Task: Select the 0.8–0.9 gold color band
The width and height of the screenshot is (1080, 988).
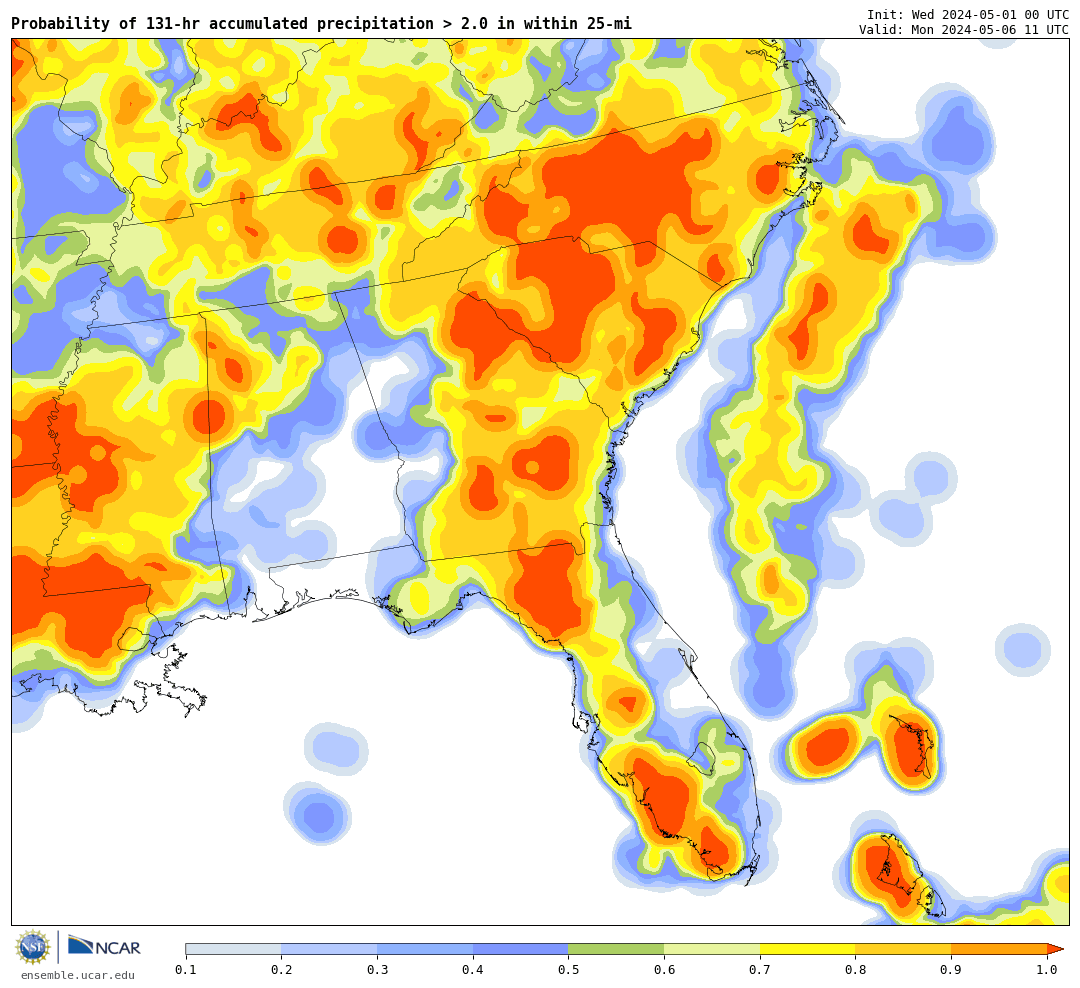Action: click(903, 949)
